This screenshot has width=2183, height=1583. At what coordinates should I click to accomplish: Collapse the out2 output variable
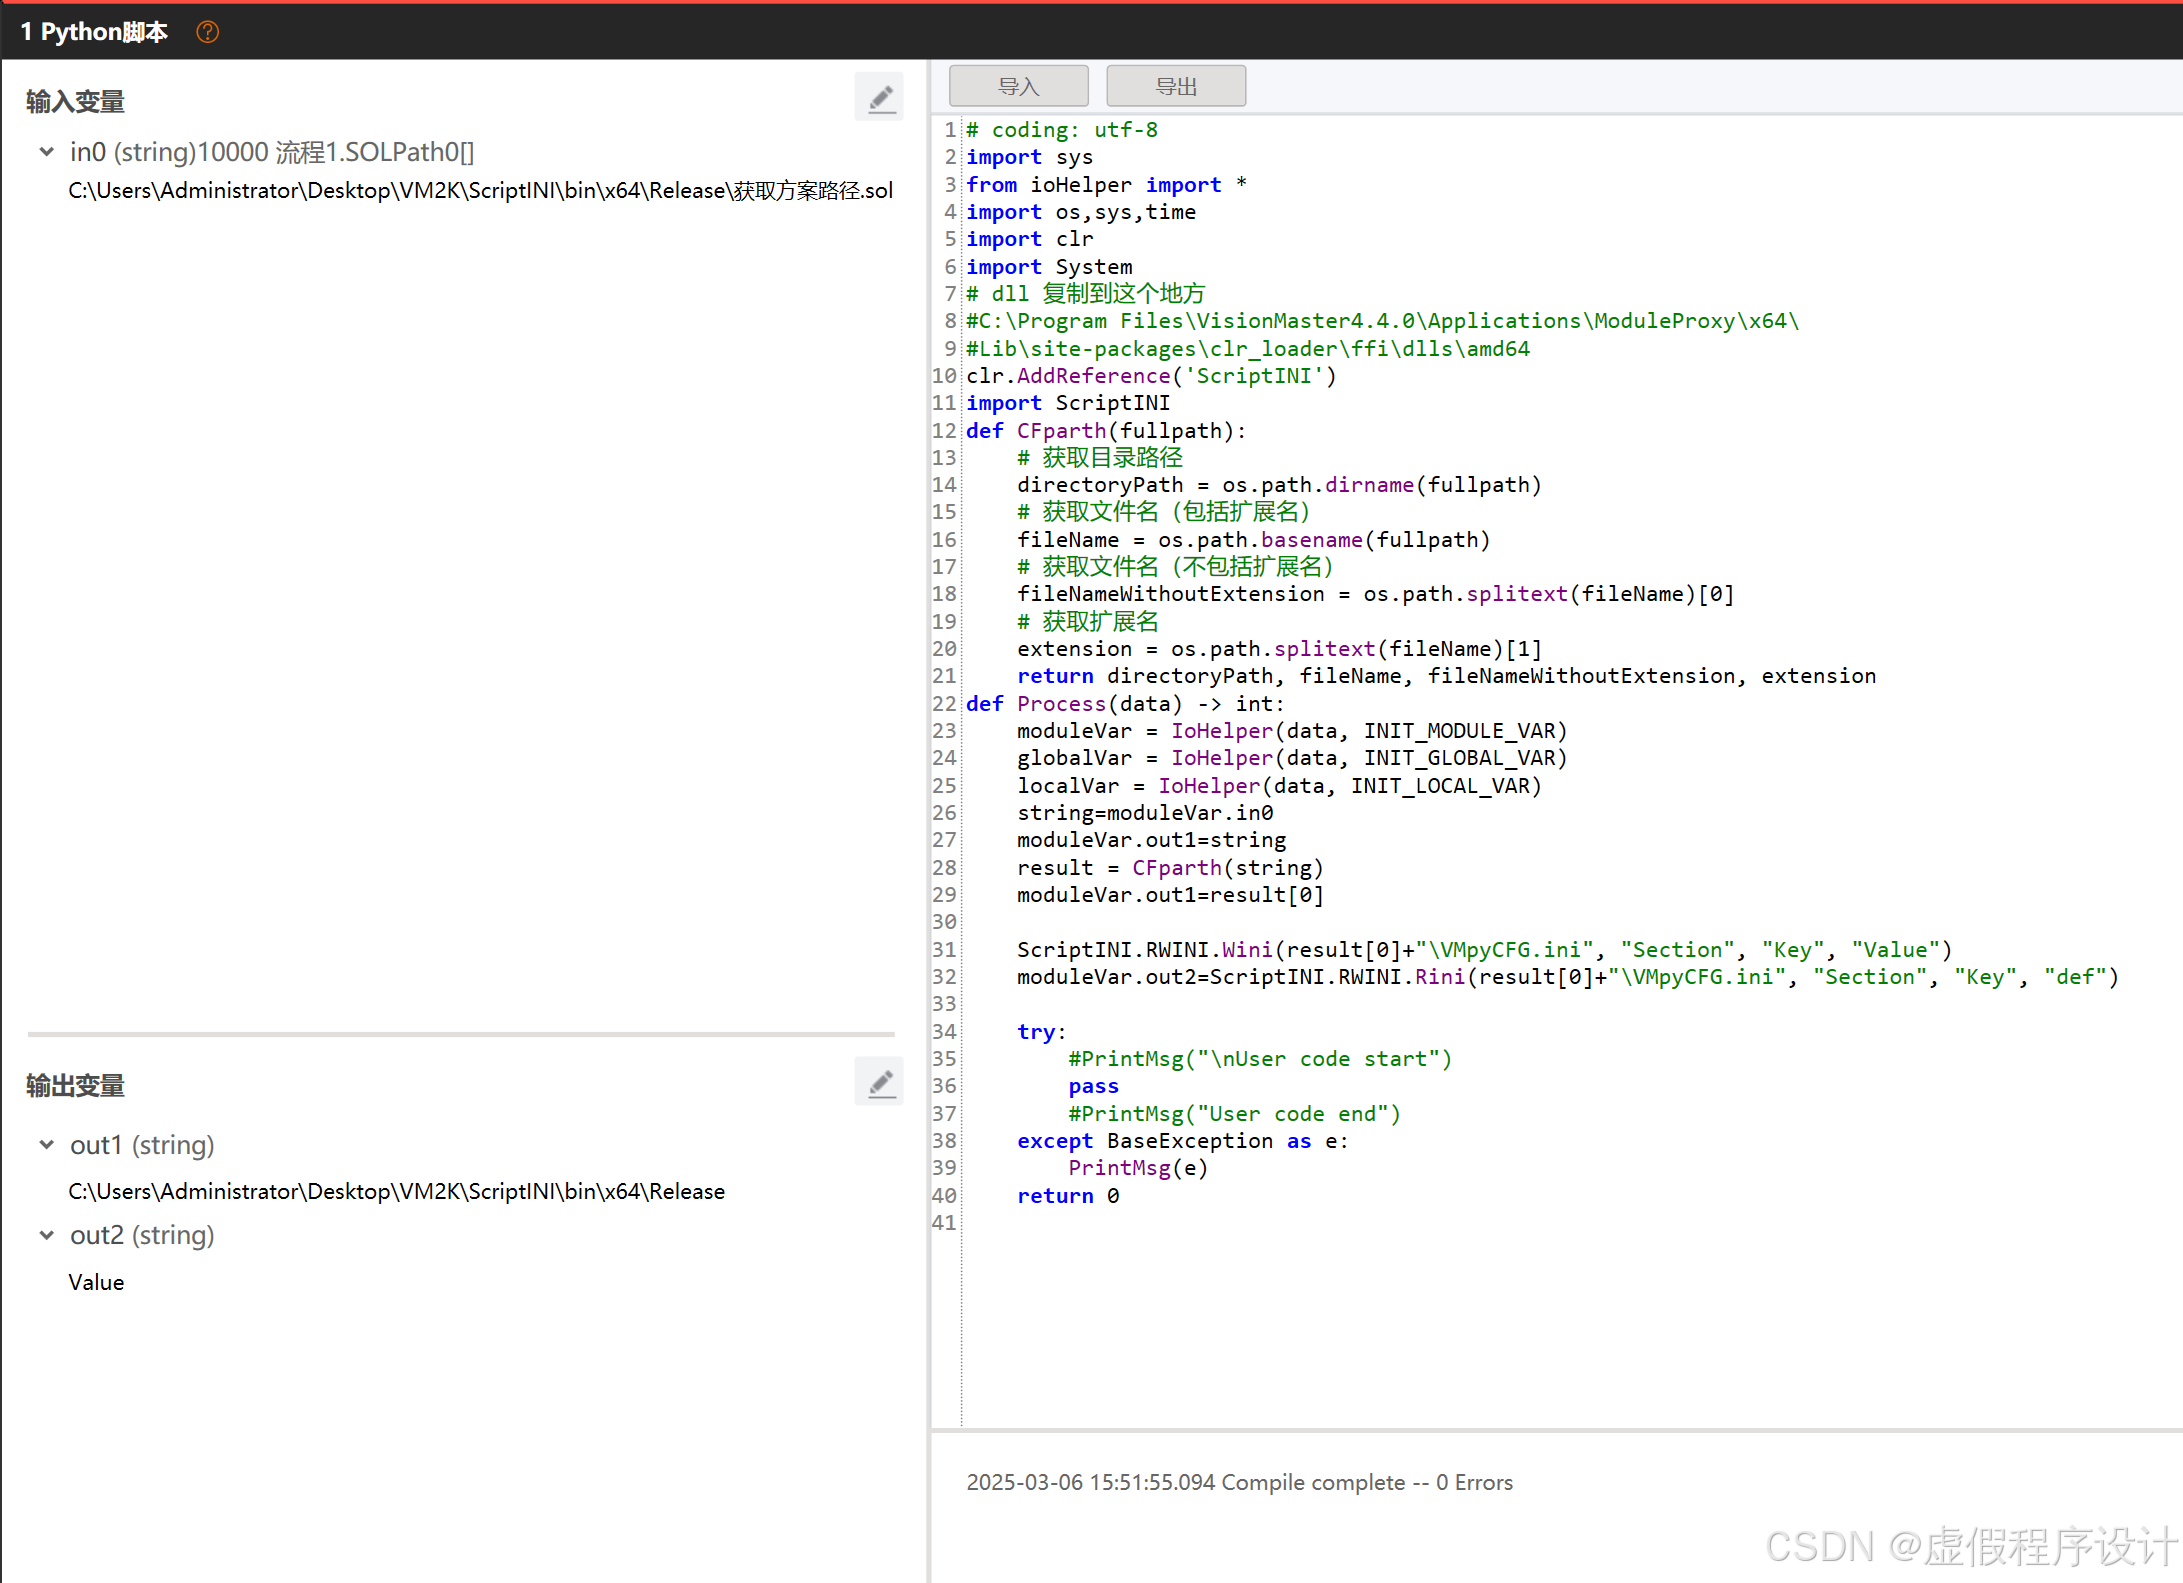click(46, 1235)
